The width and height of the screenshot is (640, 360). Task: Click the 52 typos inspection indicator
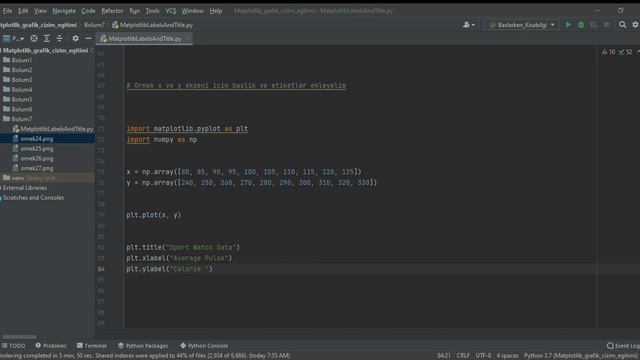[x=625, y=52]
